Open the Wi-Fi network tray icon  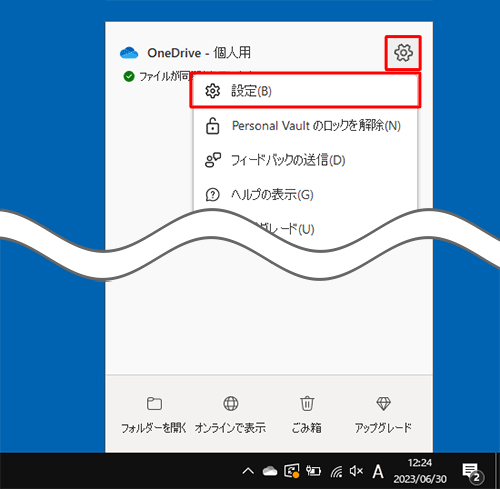click(336, 471)
